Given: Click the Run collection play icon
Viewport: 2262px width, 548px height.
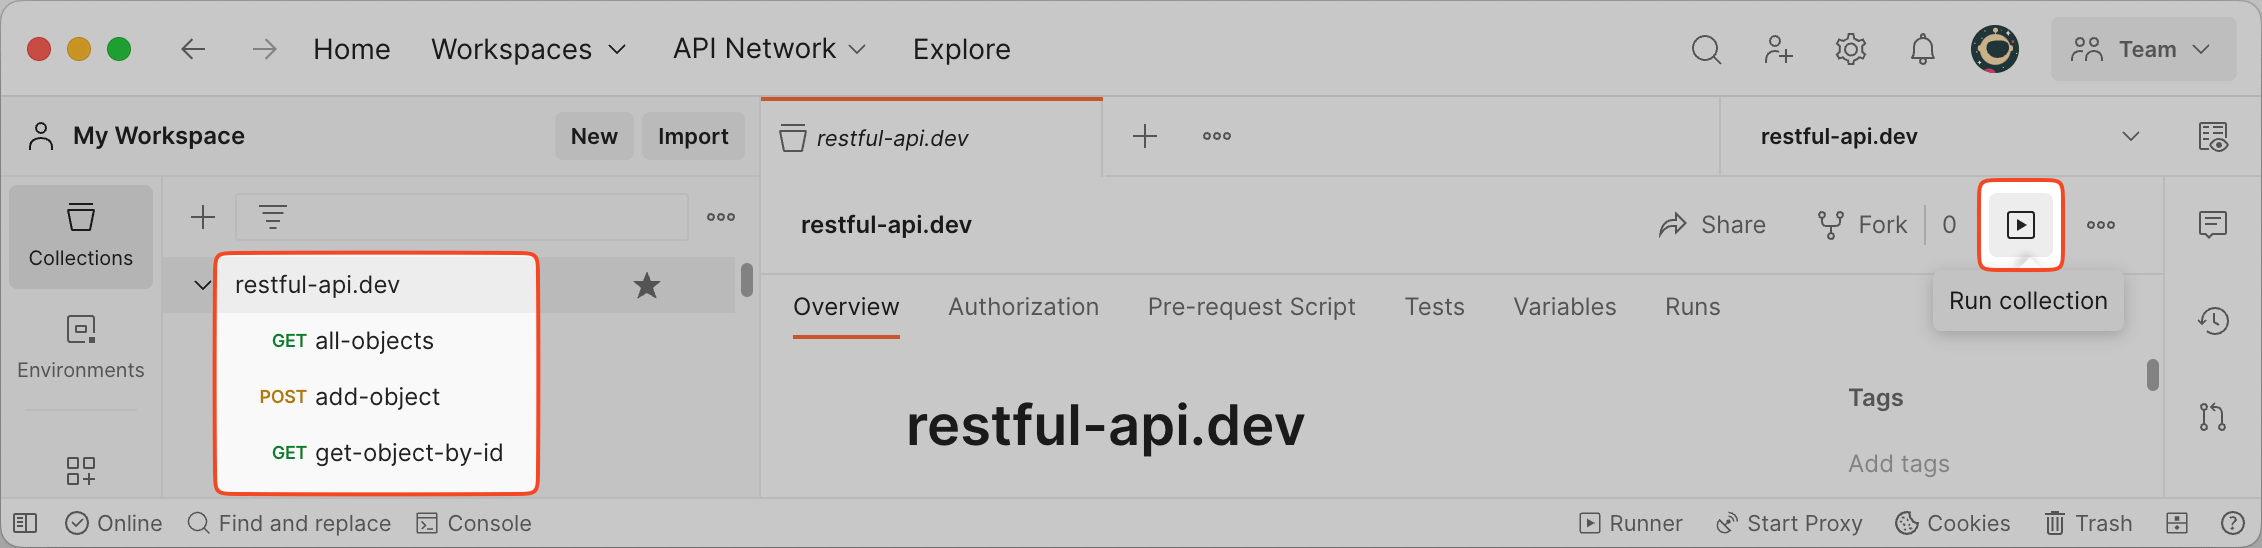Looking at the screenshot, I should [2020, 225].
